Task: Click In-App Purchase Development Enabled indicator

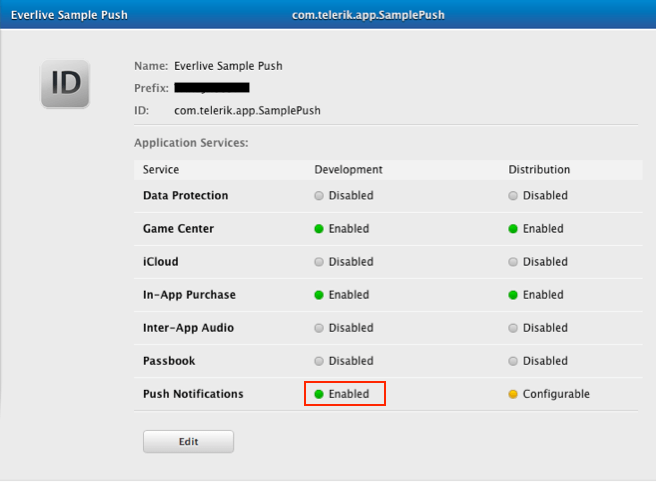Action: (x=342, y=295)
